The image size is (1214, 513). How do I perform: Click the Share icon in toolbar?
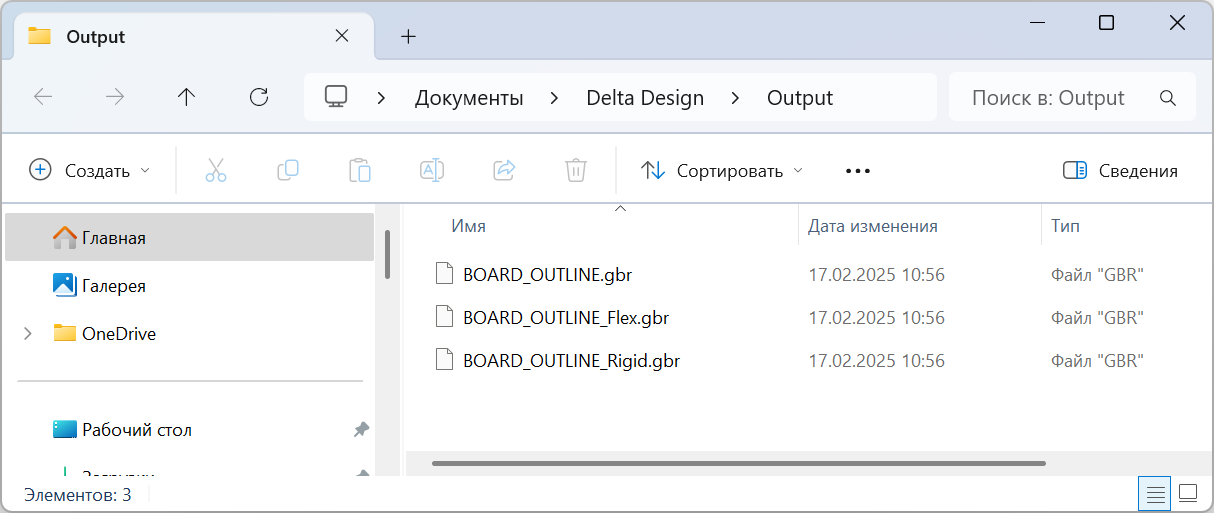point(504,170)
